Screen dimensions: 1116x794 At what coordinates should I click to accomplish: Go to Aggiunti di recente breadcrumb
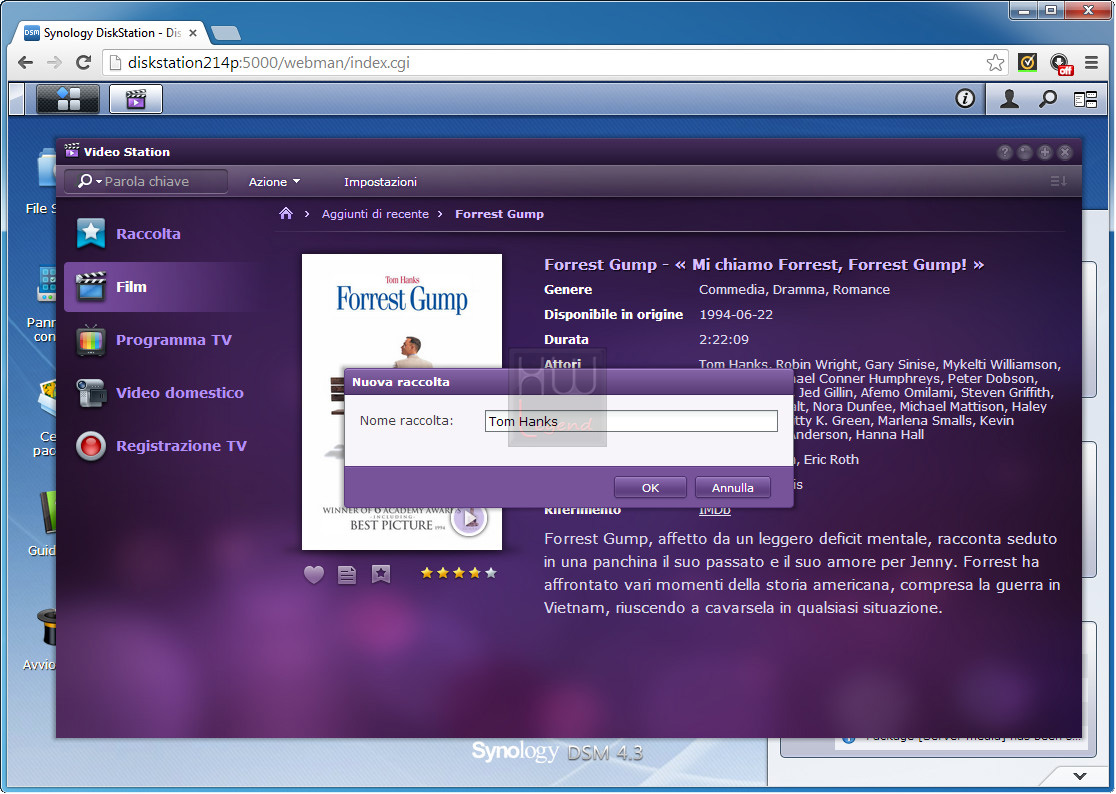coord(375,214)
